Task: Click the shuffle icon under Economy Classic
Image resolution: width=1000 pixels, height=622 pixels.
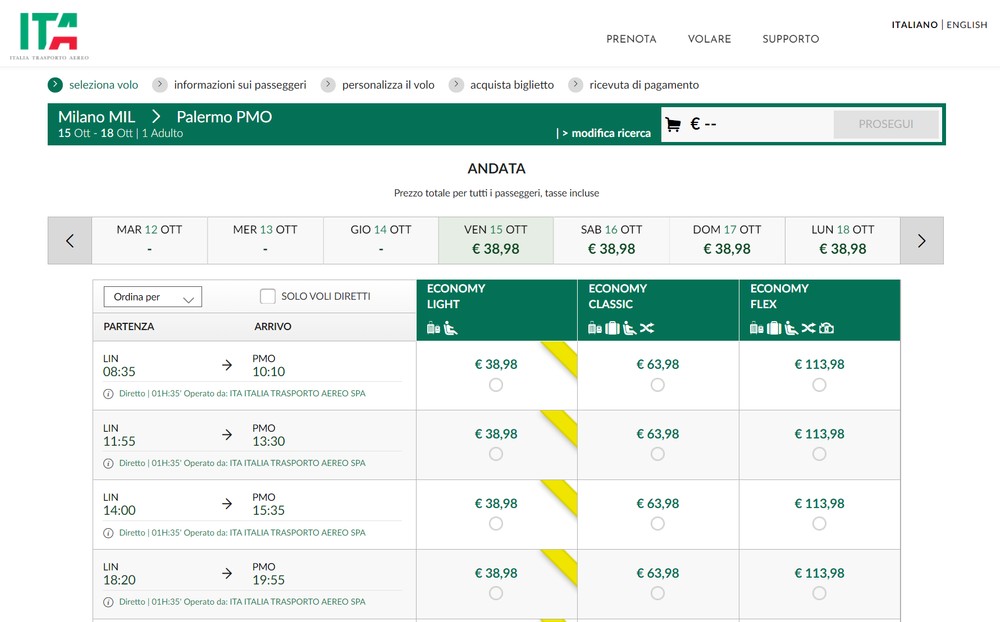Action: click(647, 328)
